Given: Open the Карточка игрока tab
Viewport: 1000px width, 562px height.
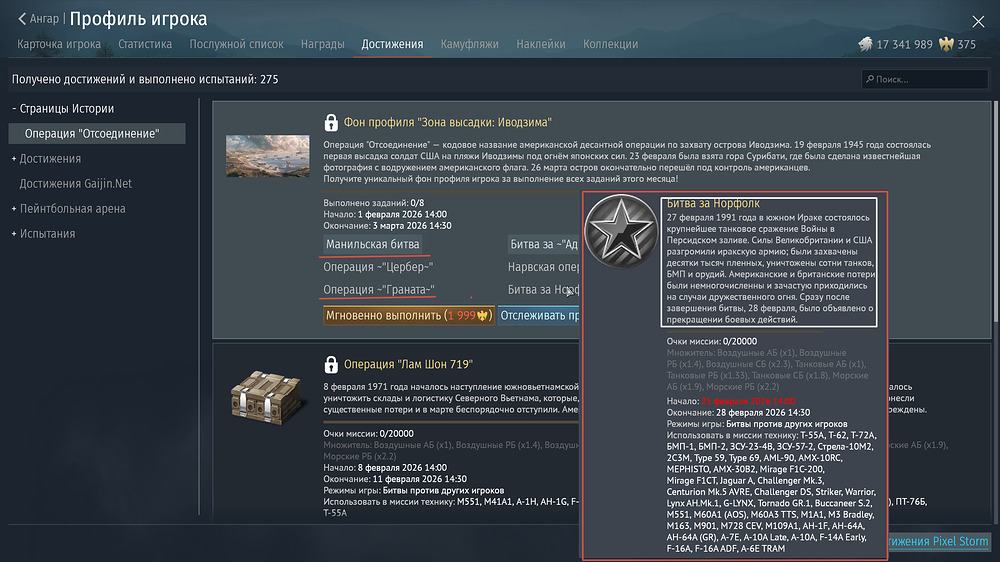Looking at the screenshot, I should click(x=59, y=44).
